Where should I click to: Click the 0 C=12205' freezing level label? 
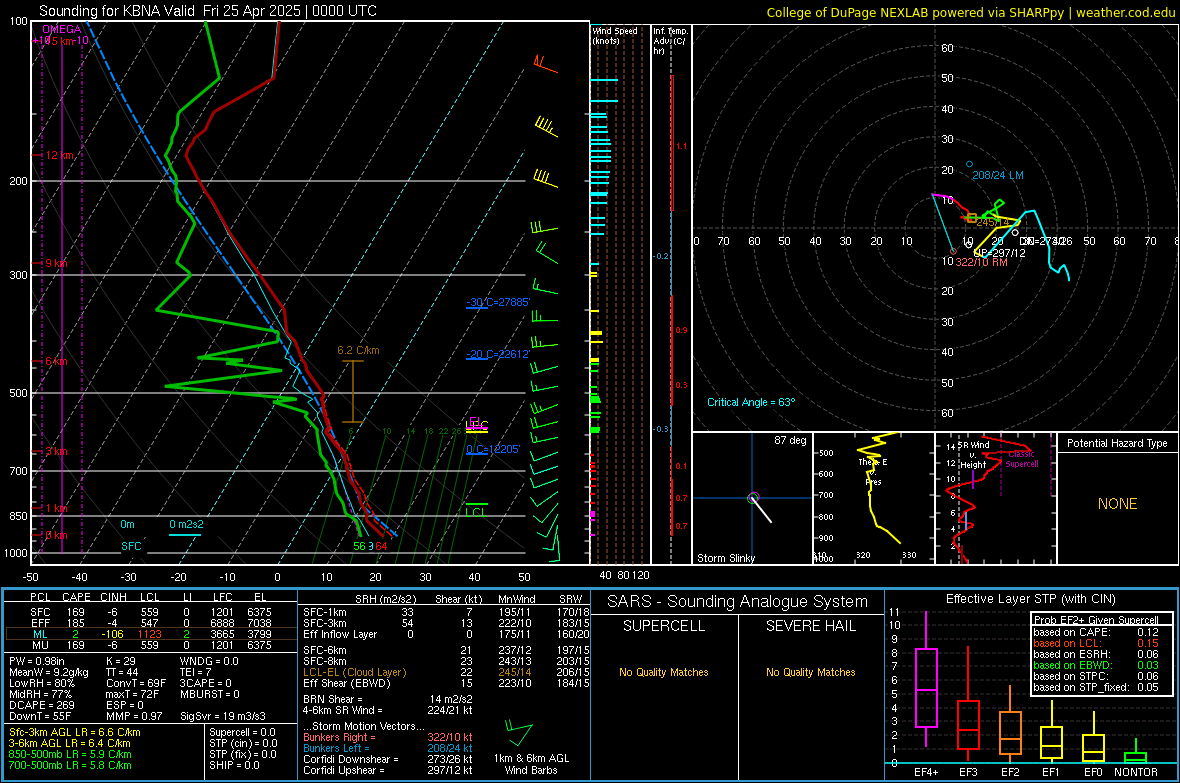493,449
